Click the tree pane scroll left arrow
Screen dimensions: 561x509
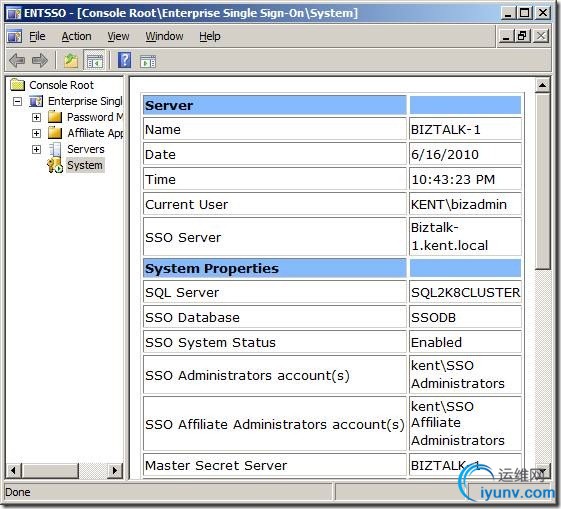coord(13,470)
